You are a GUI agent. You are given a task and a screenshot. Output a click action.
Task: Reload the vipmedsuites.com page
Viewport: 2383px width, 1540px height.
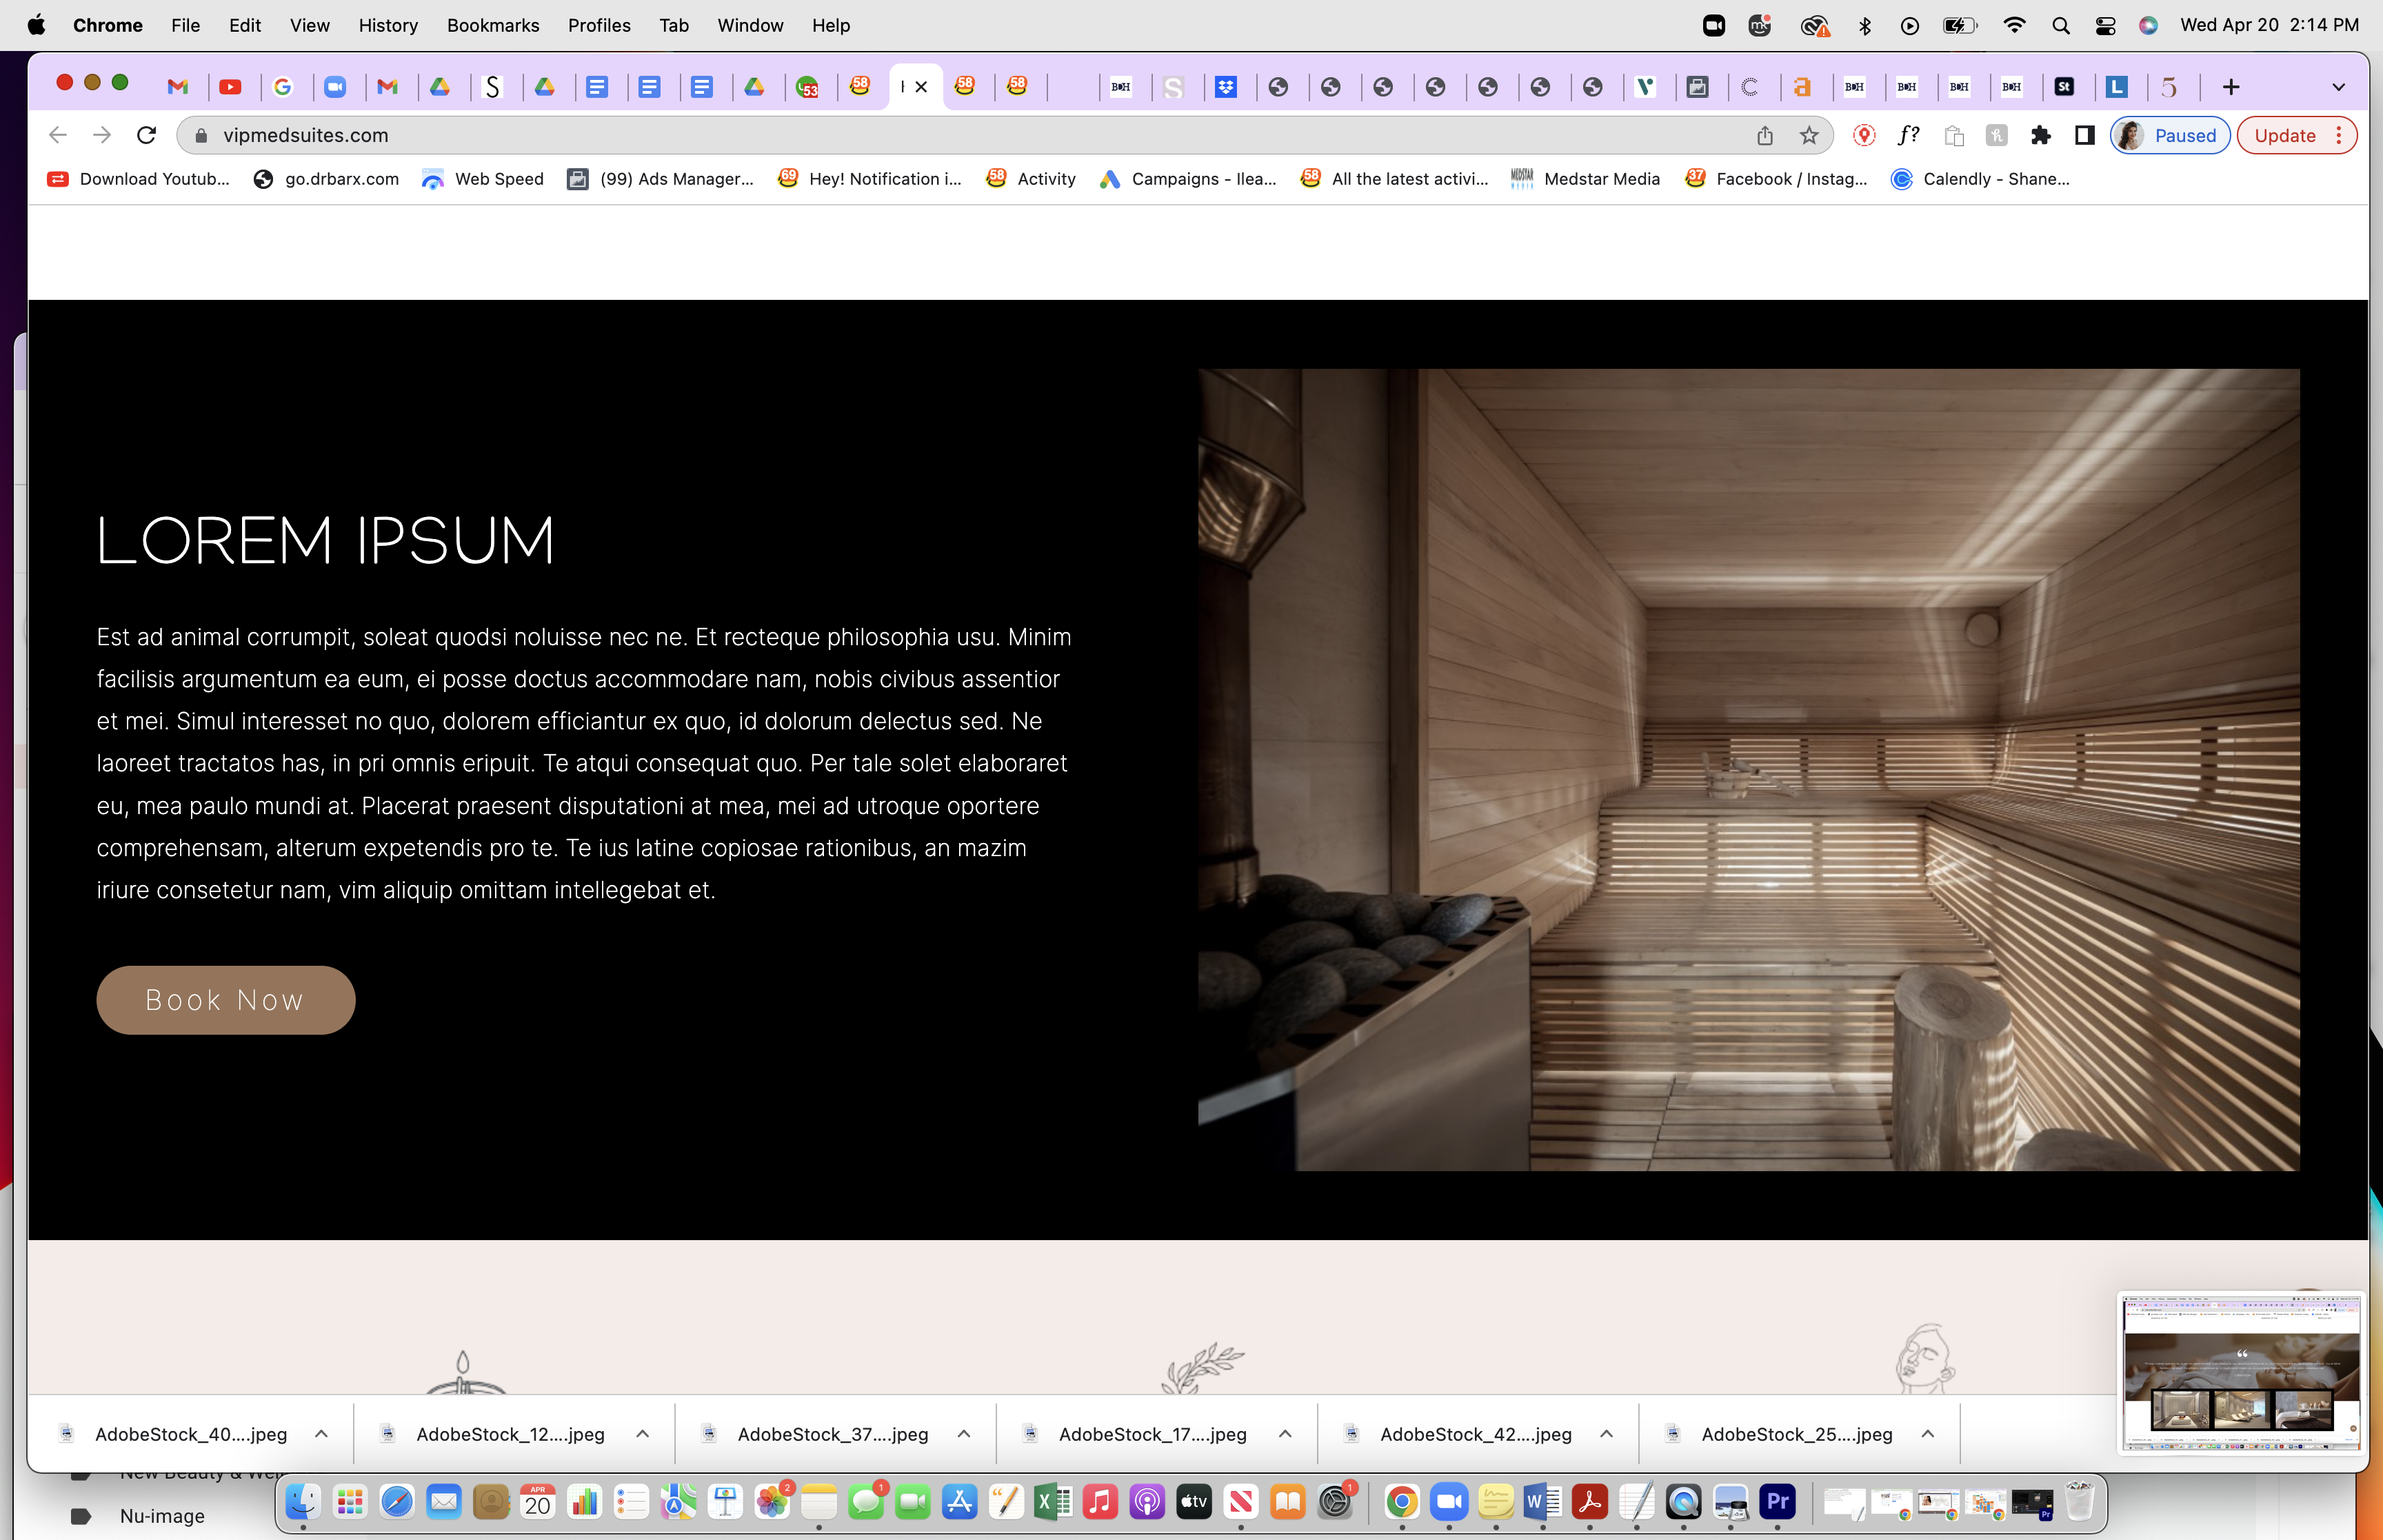pos(146,135)
